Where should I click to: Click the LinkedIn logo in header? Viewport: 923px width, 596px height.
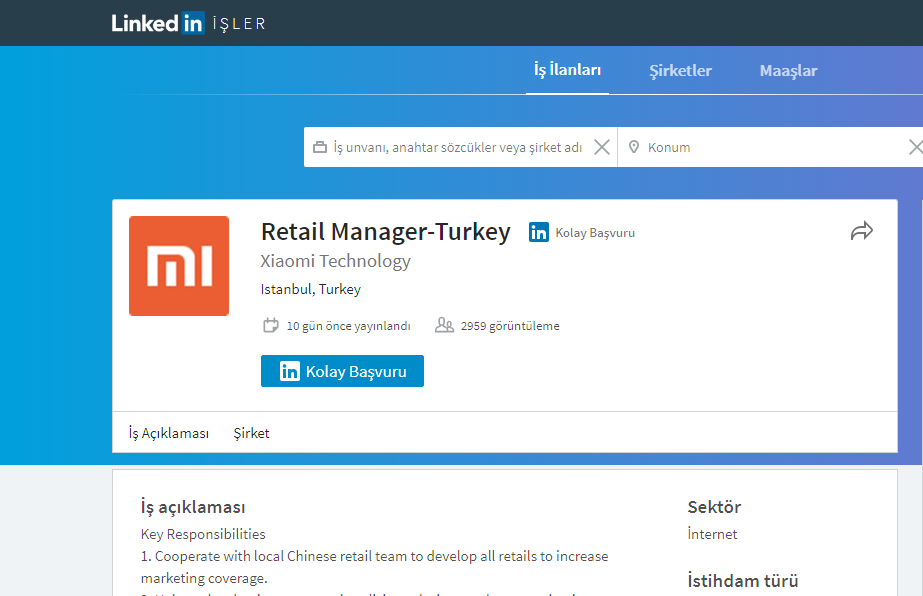[158, 23]
